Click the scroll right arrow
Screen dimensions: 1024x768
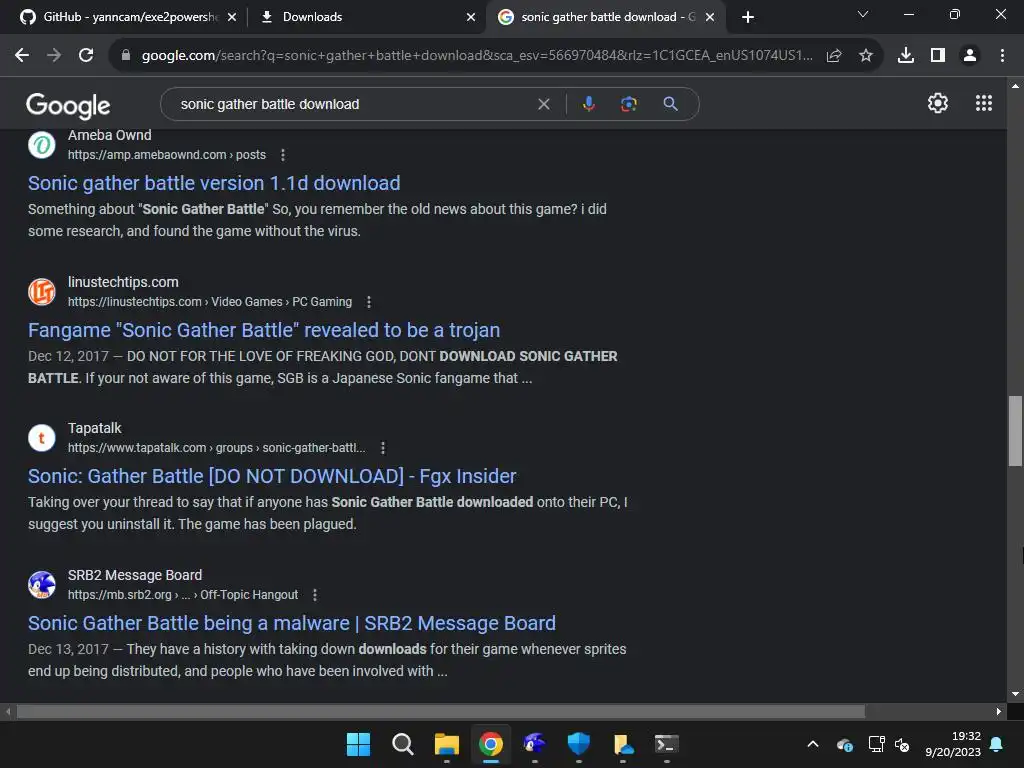[999, 711]
